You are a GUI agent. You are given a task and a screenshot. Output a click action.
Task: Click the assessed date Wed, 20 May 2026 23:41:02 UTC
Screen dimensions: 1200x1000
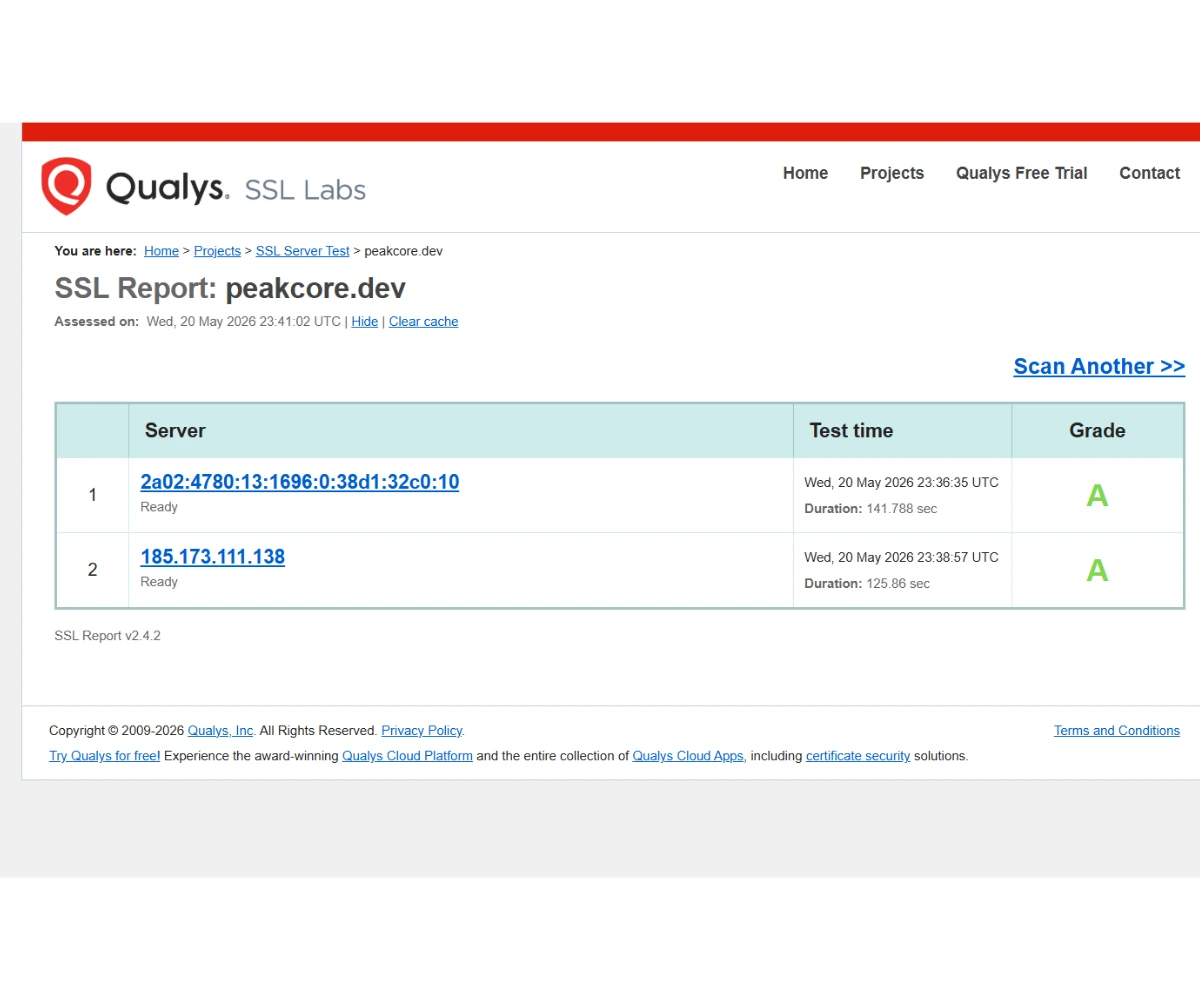point(244,321)
